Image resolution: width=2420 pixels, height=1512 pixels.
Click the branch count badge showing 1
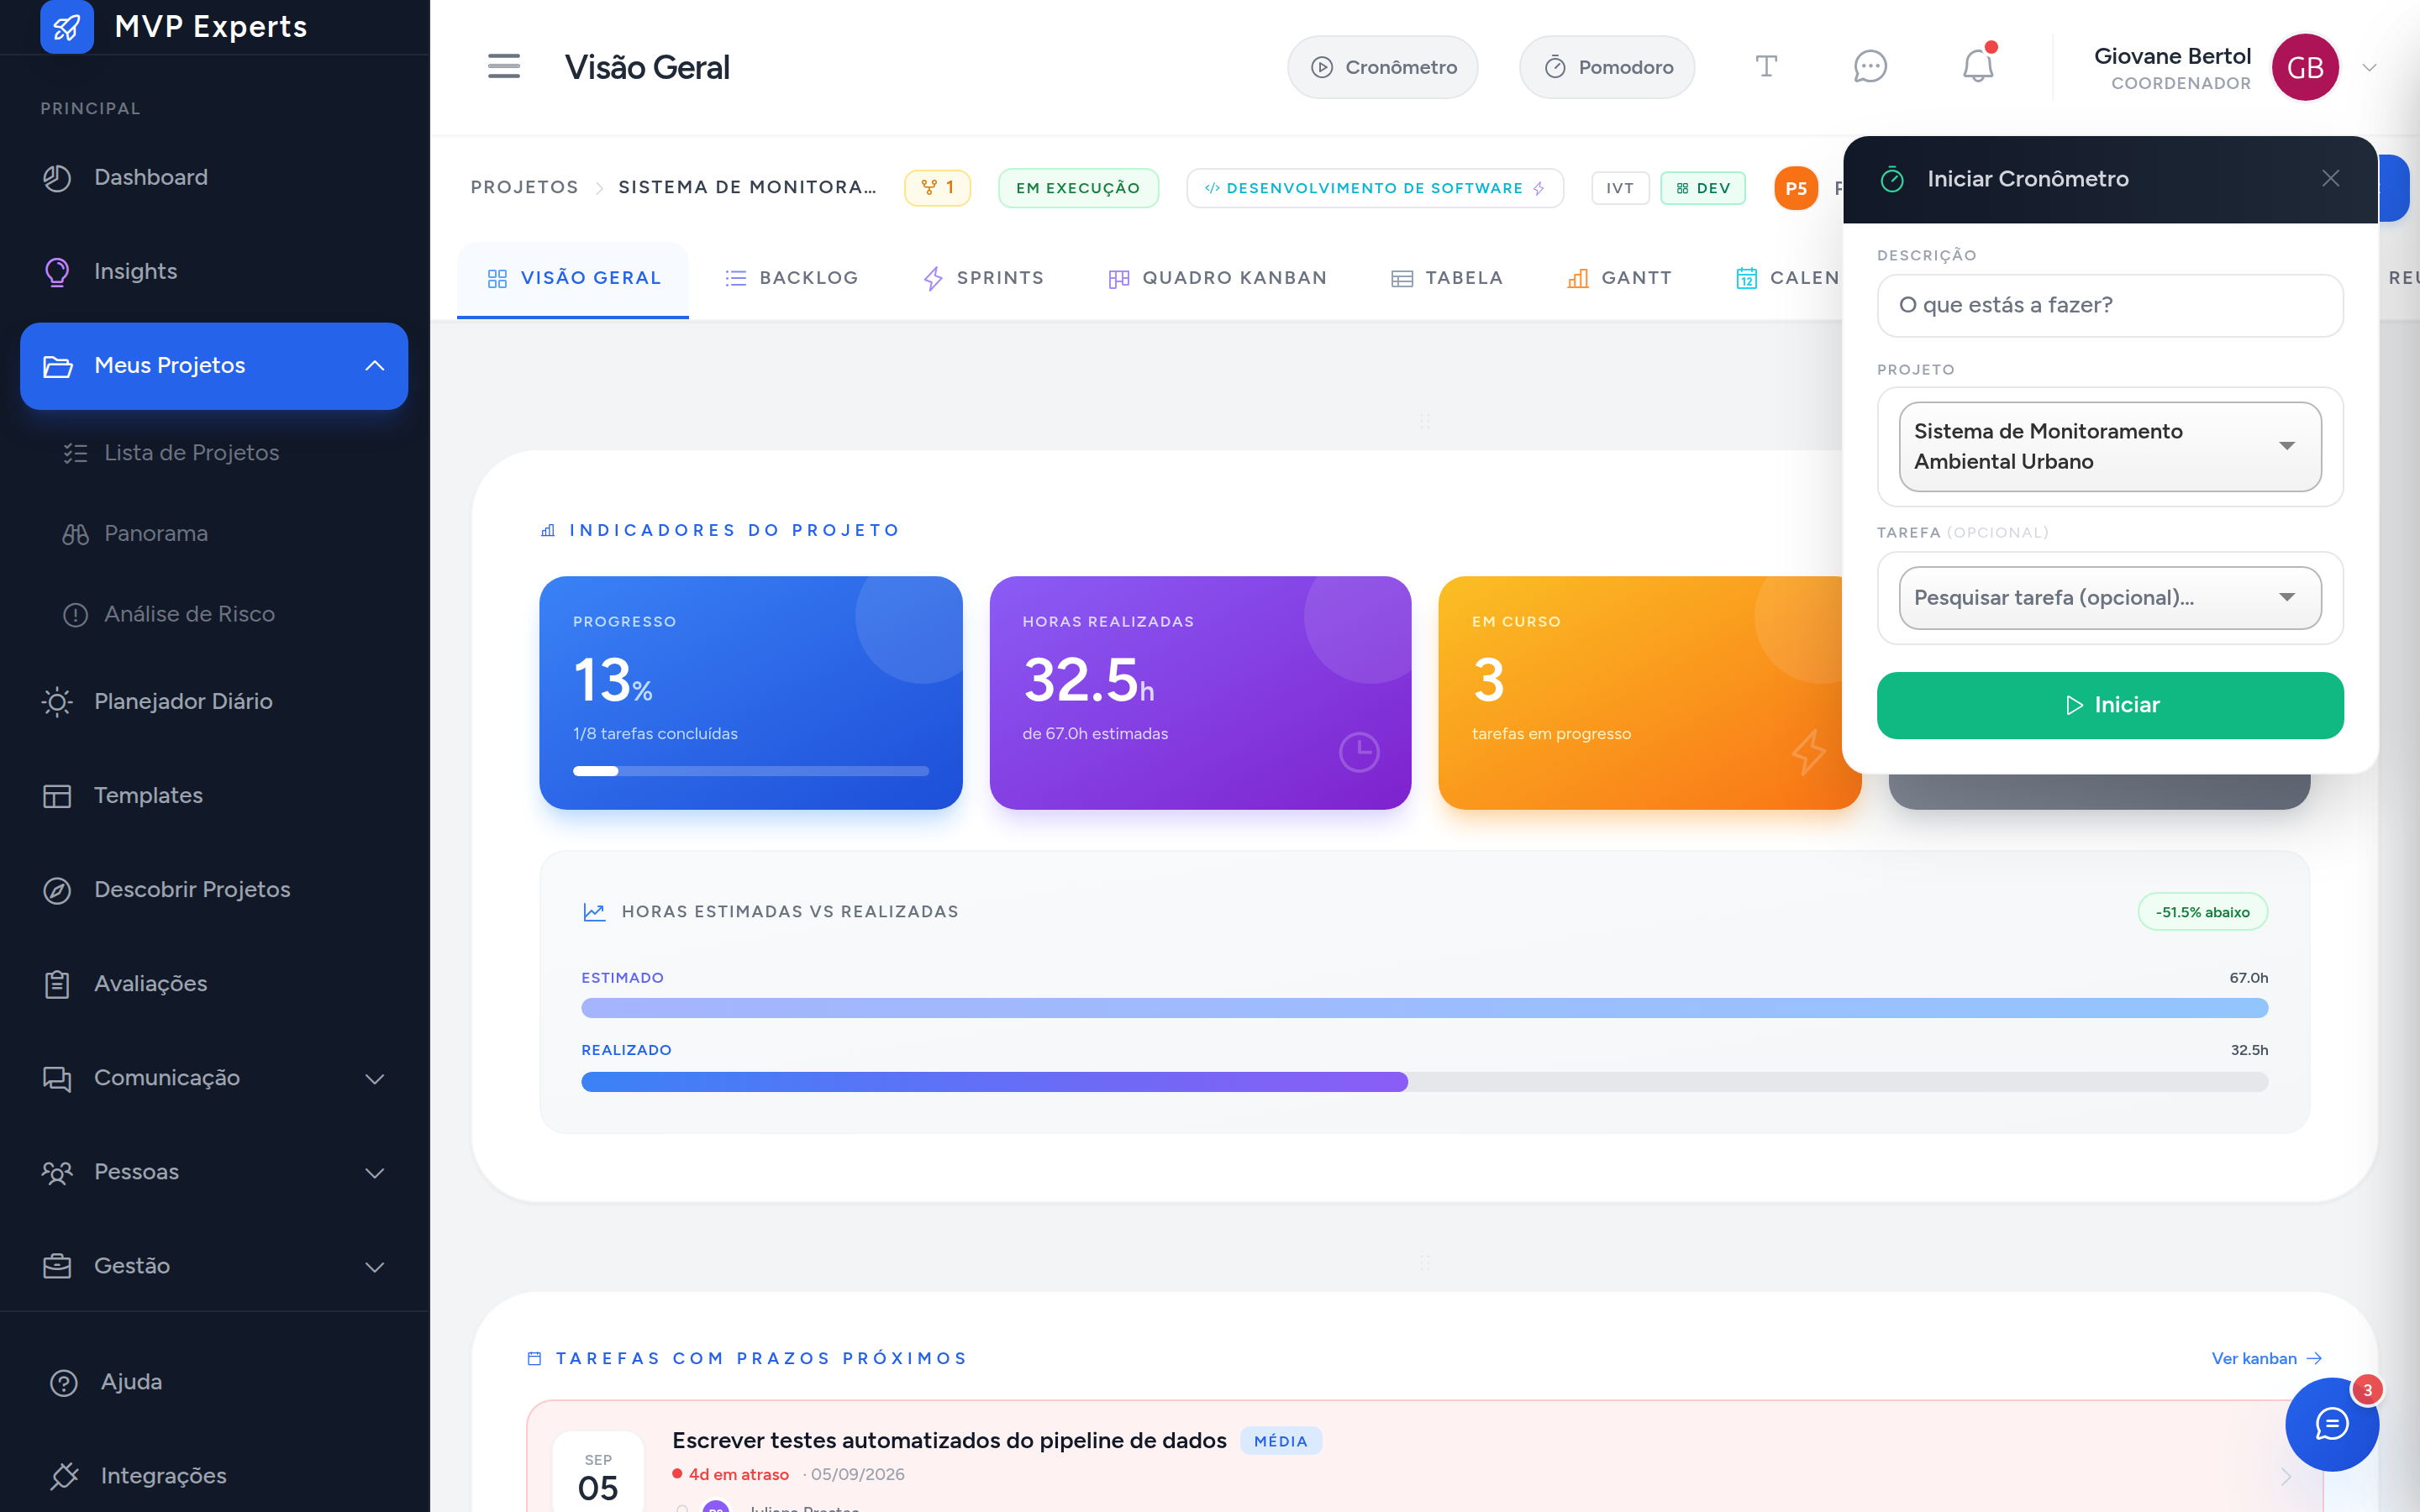(937, 188)
